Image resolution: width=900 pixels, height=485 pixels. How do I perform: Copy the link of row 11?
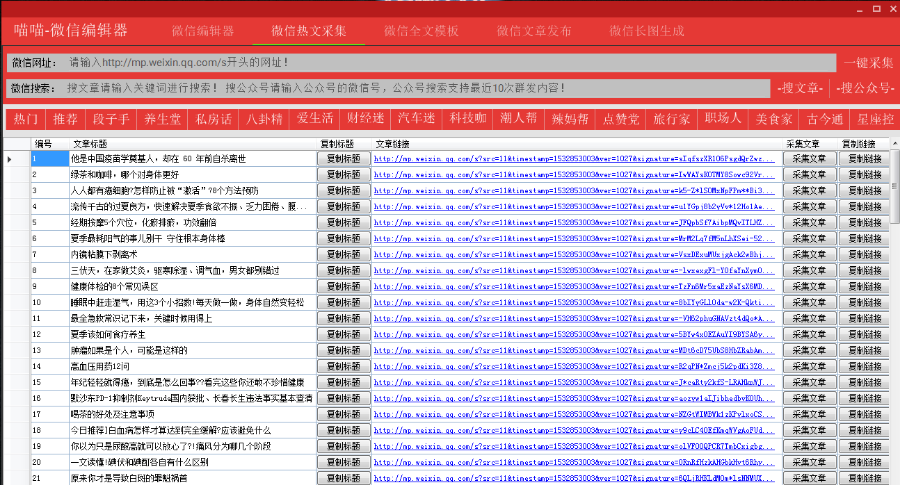pyautogui.click(x=864, y=319)
